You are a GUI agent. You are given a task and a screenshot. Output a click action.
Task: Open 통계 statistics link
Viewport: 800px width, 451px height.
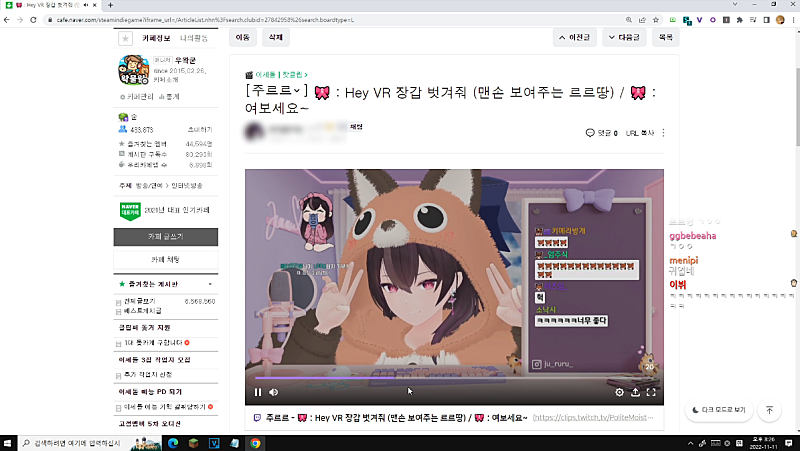[x=169, y=96]
